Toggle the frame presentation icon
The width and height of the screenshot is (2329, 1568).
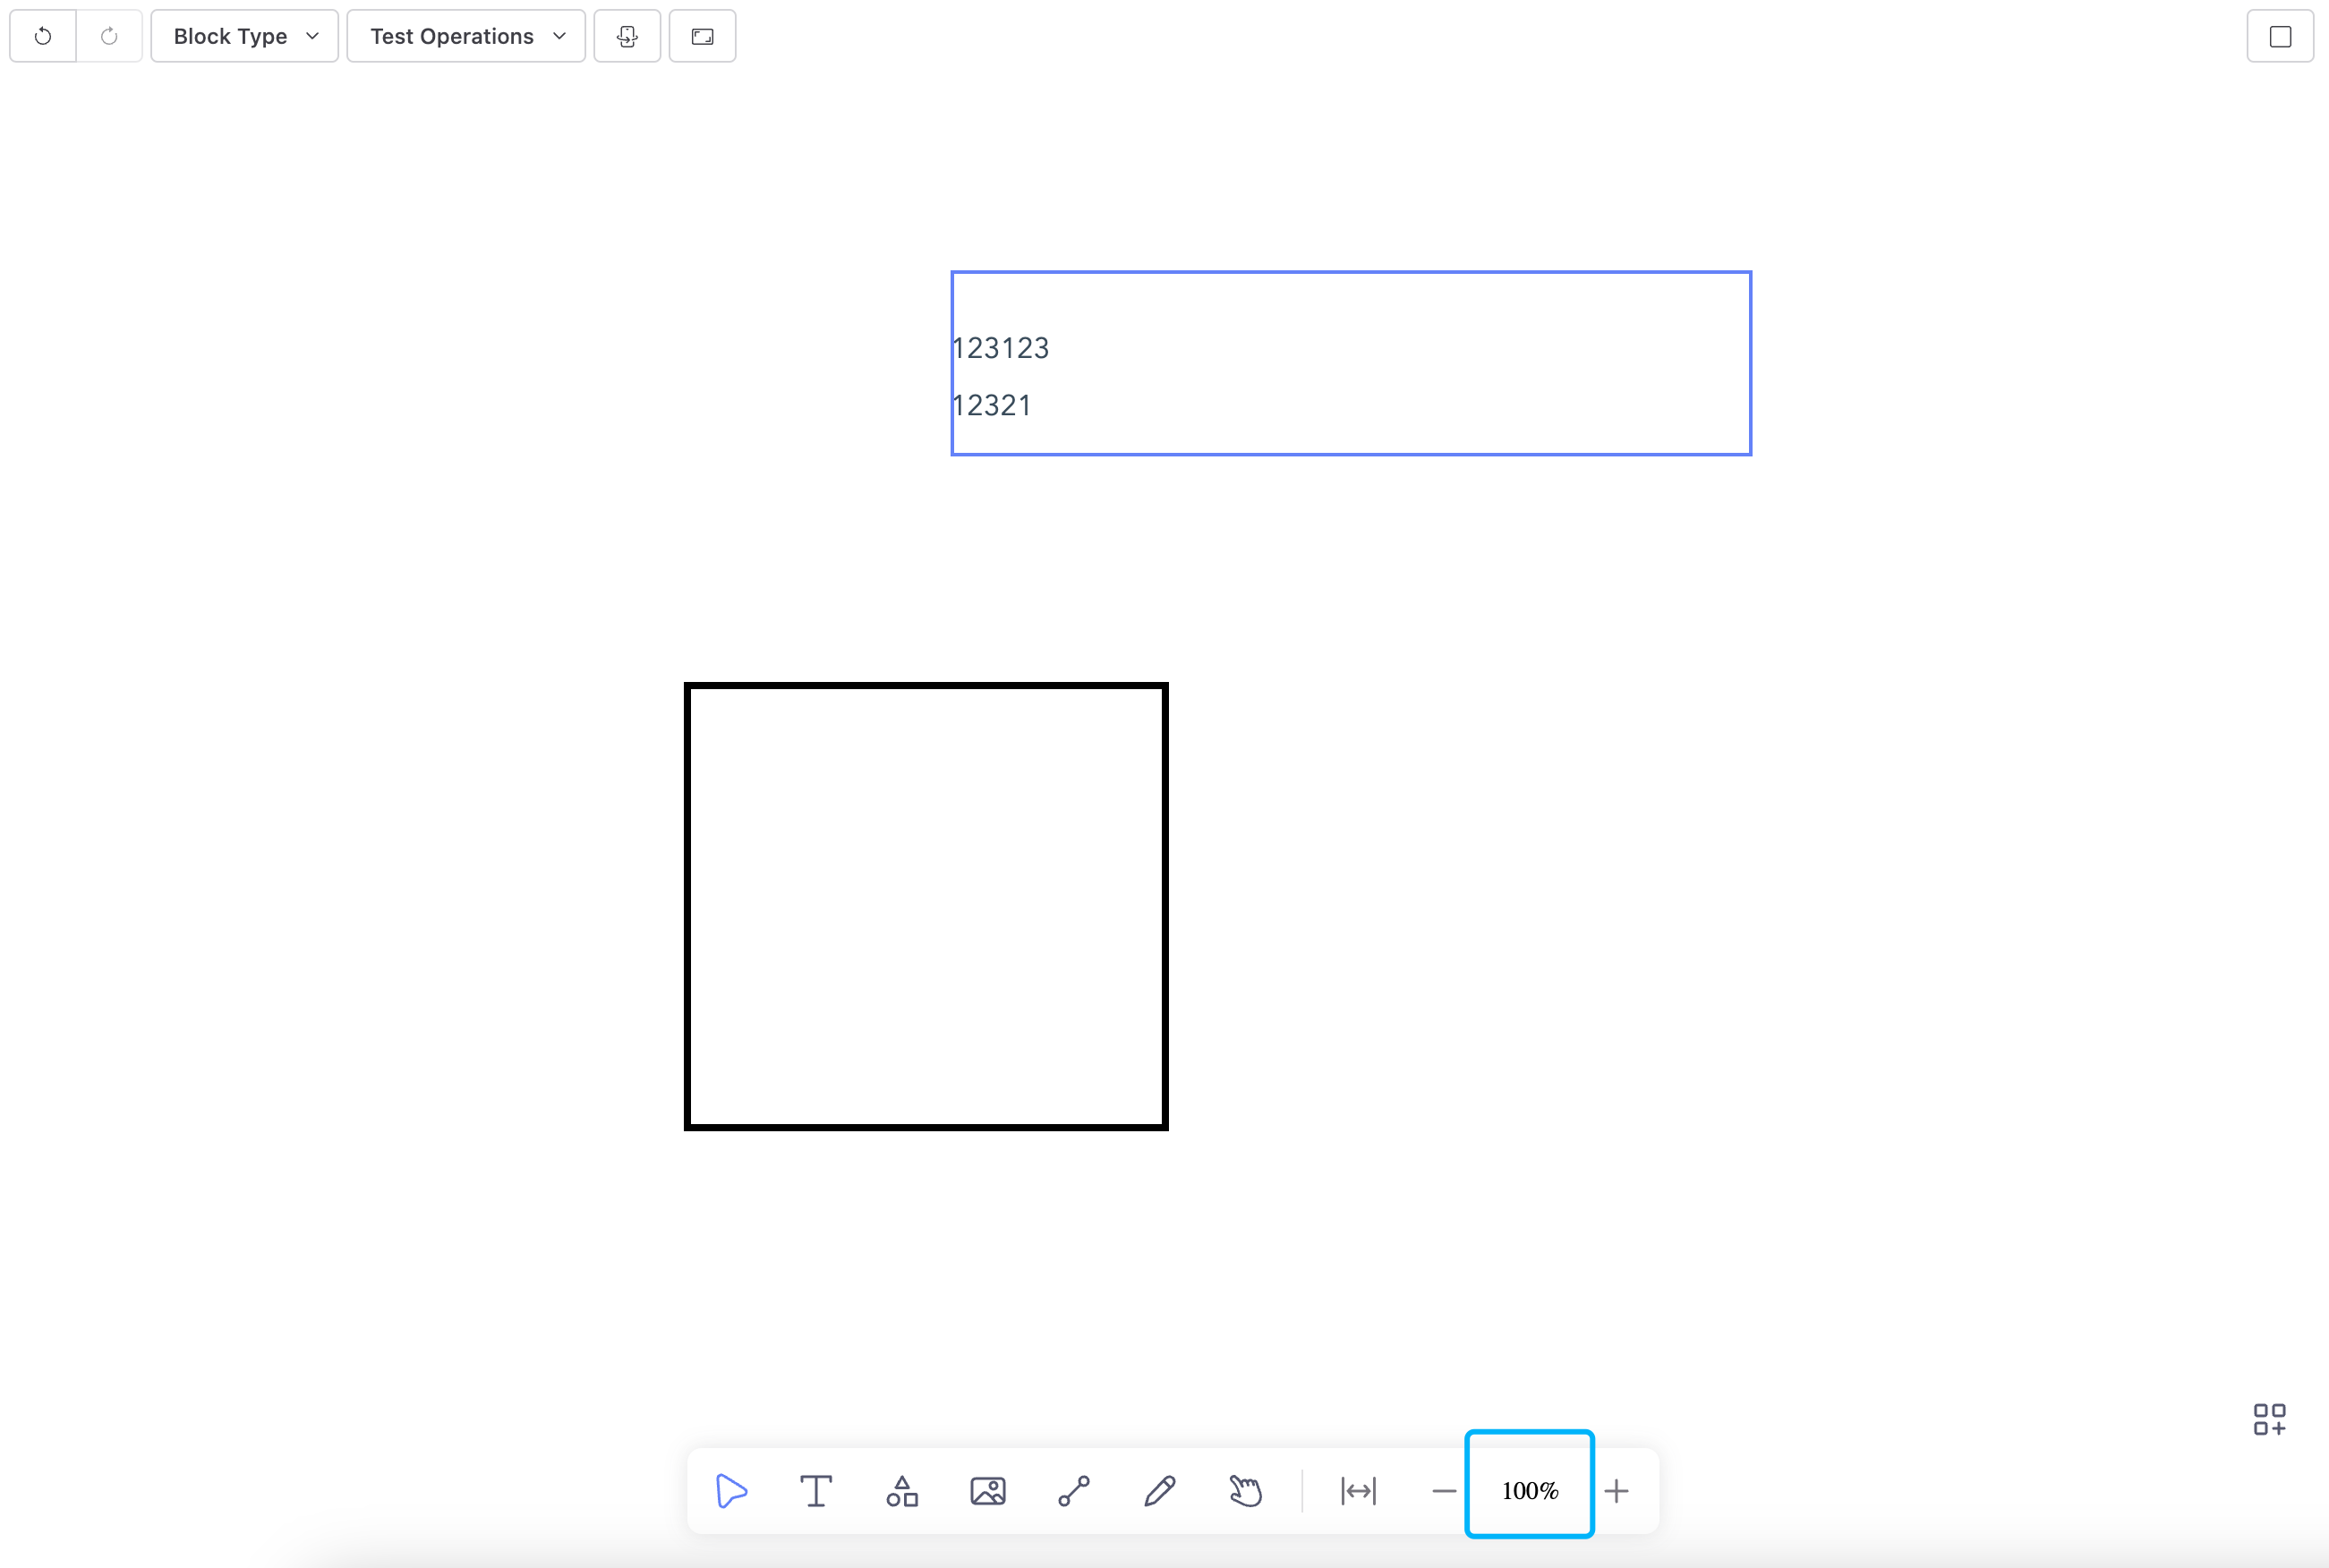(701, 35)
